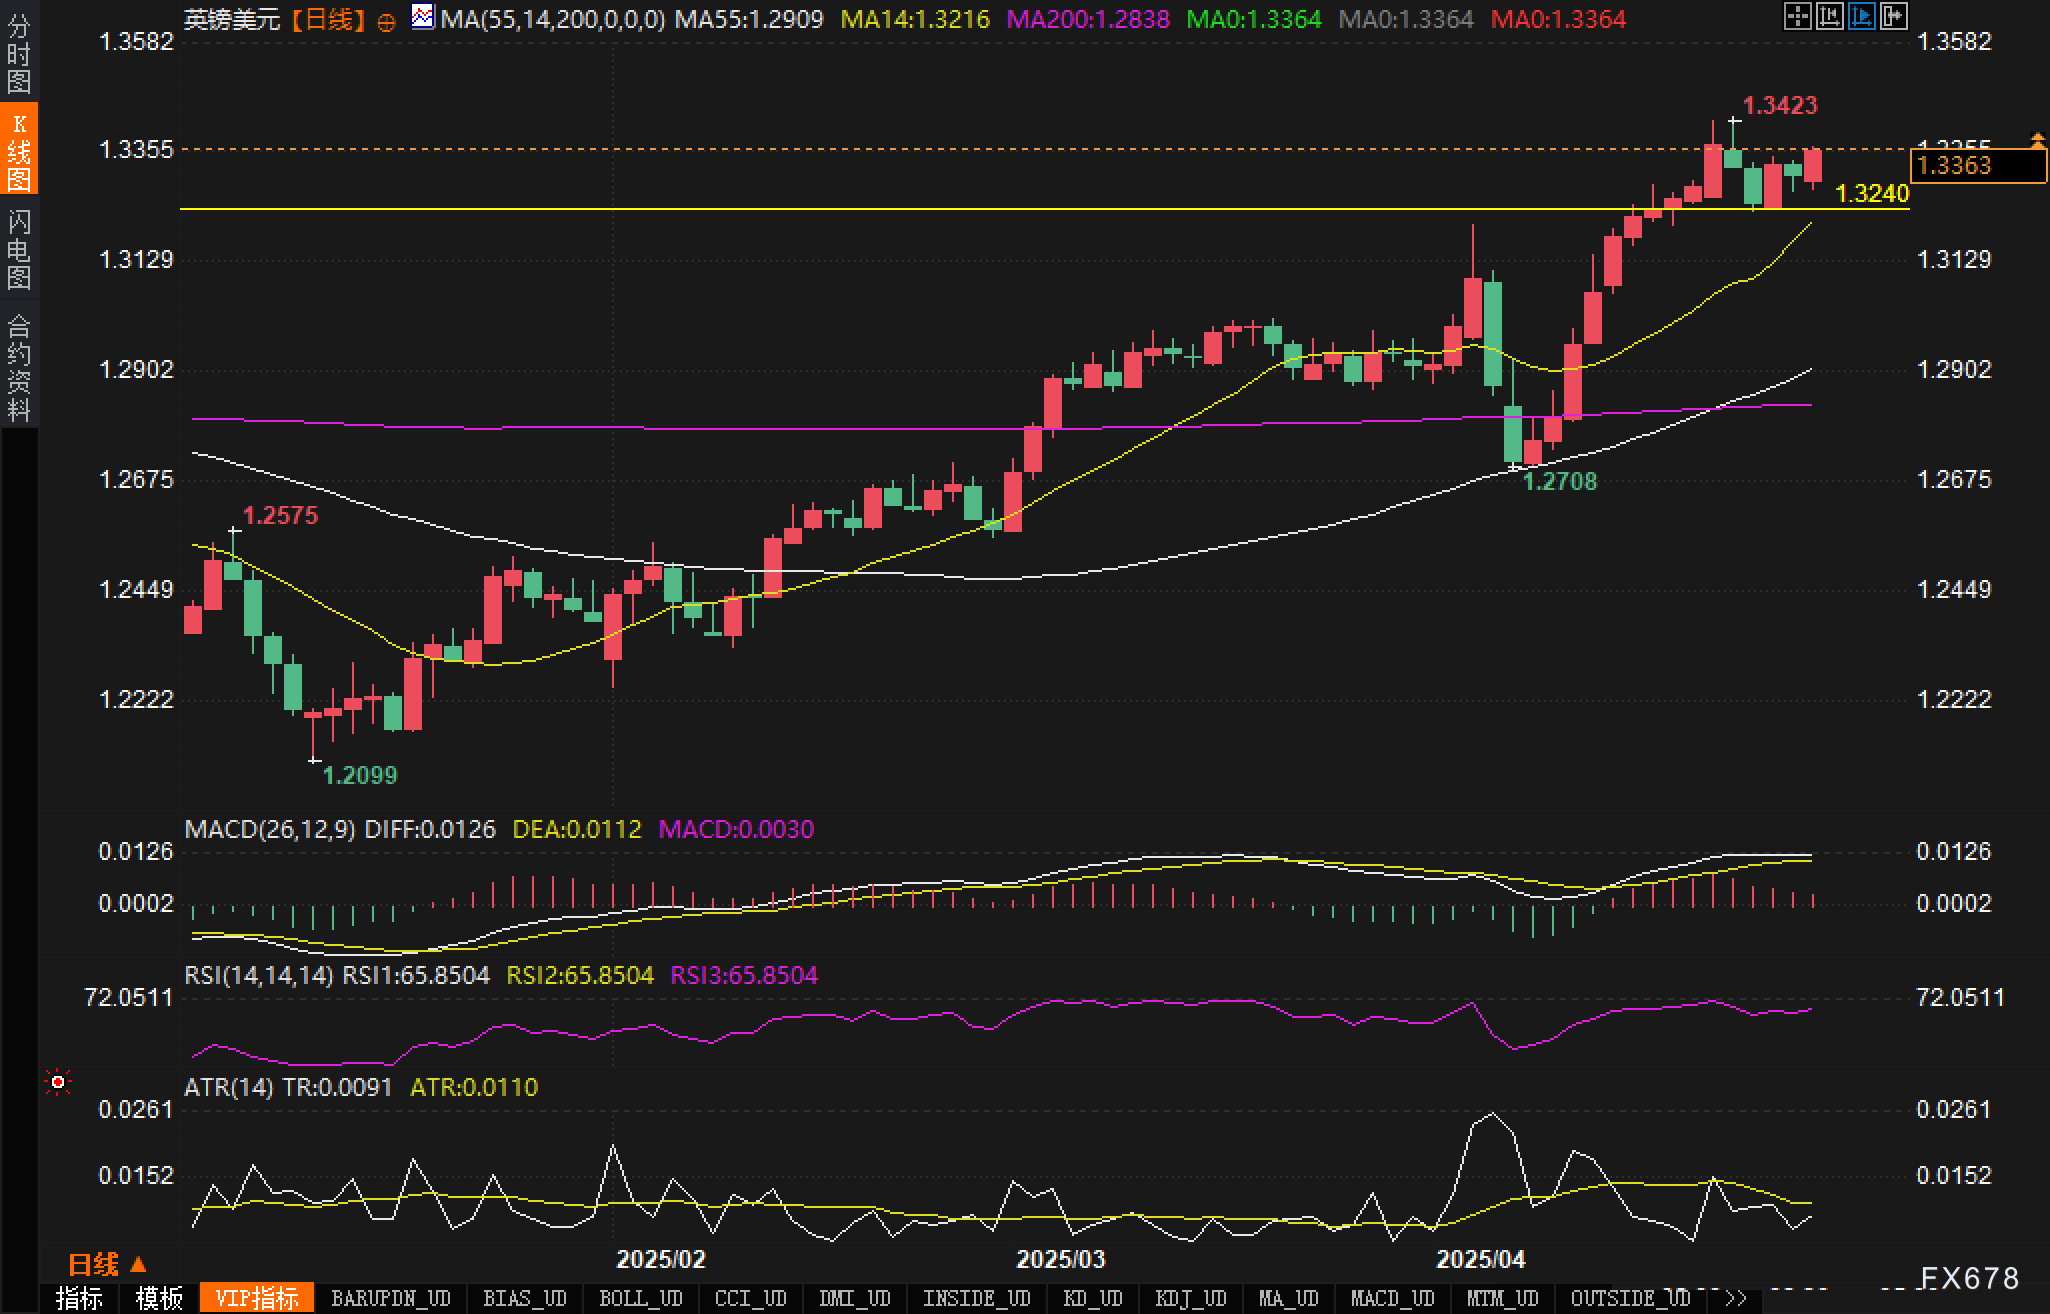Click the orange double-up arrow on price axis
This screenshot has width=2050, height=1314.
tap(2037, 140)
